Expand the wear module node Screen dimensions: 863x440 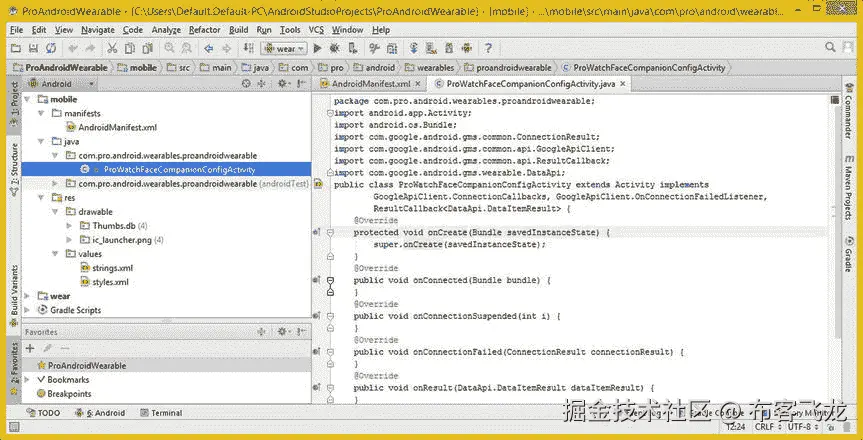pyautogui.click(x=27, y=296)
